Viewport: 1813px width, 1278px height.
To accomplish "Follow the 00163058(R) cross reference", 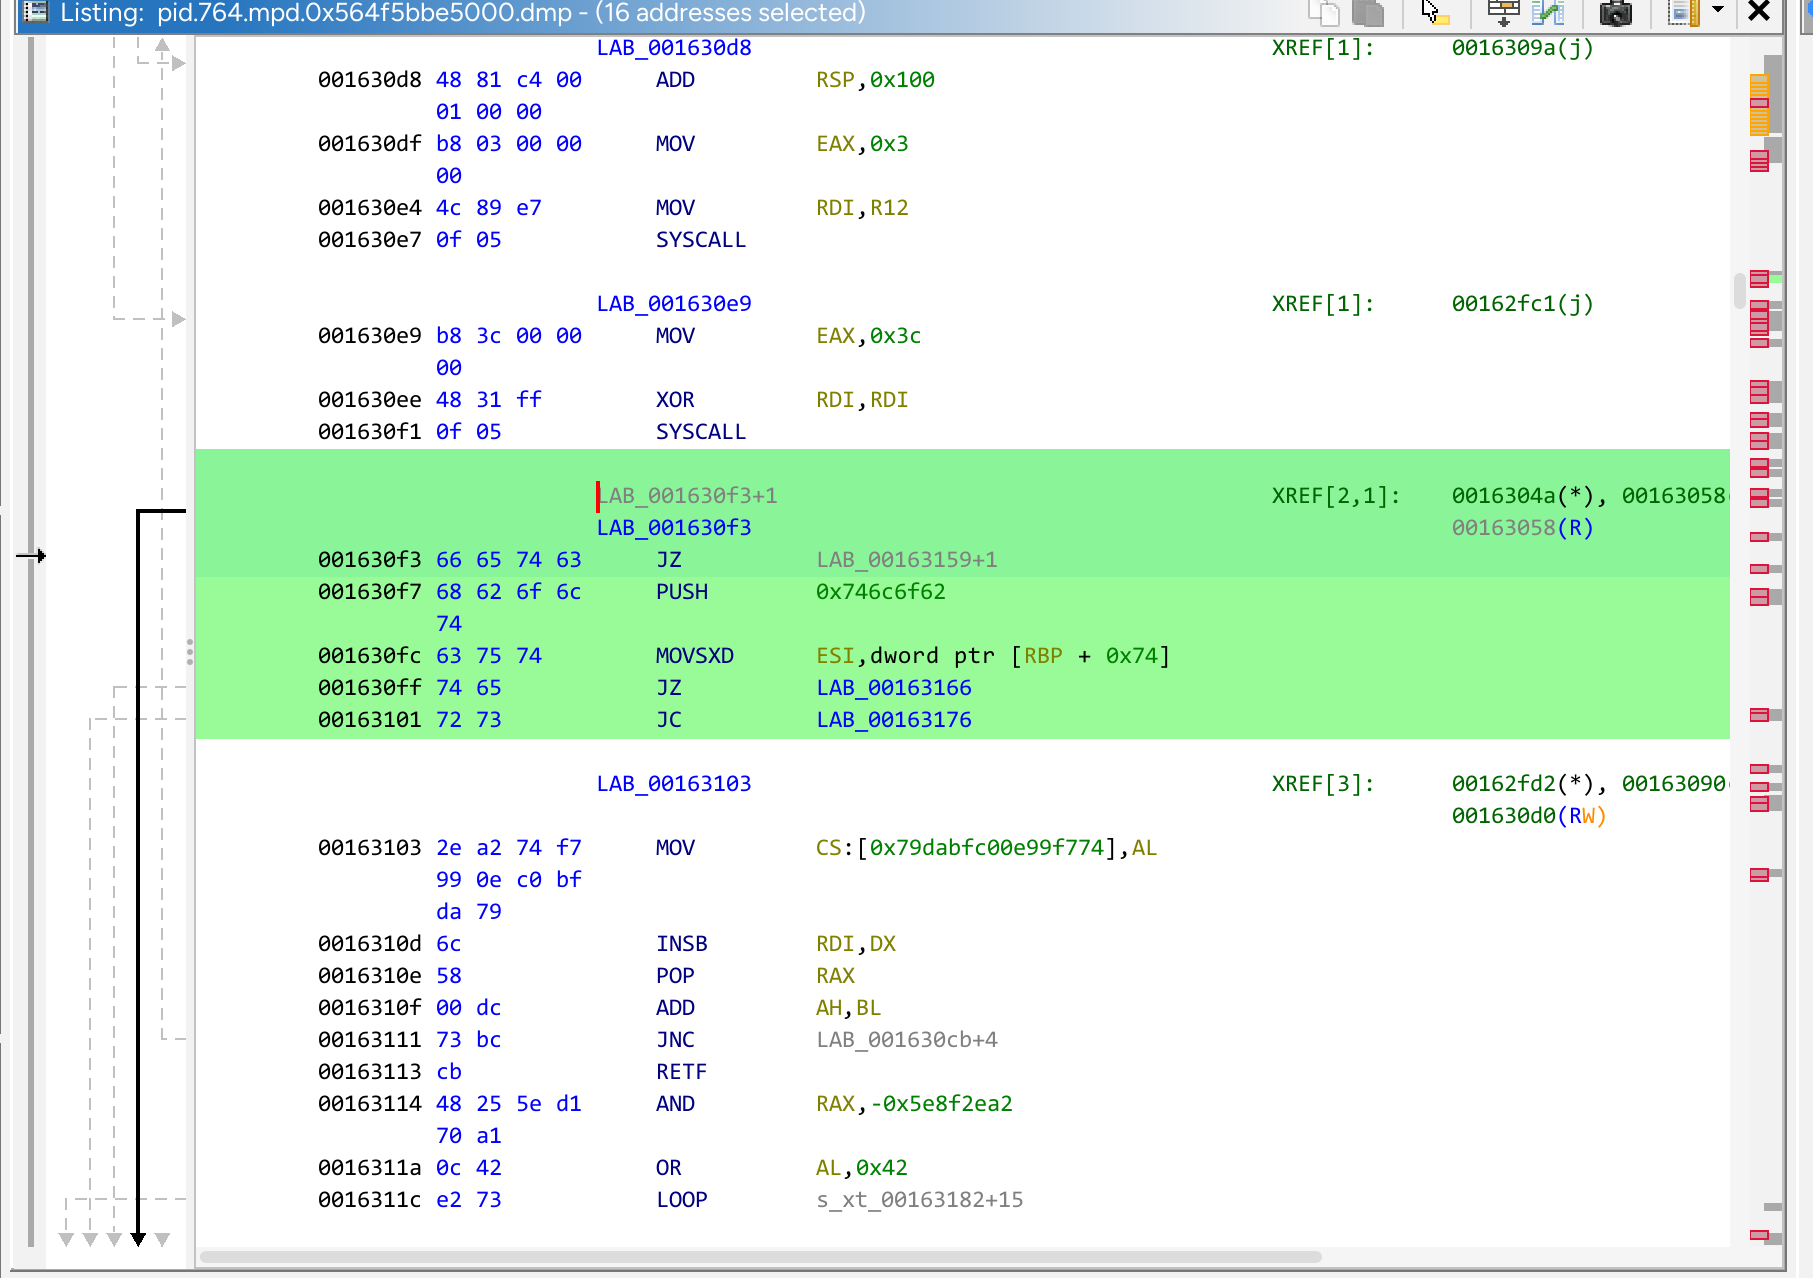I will (x=1521, y=527).
